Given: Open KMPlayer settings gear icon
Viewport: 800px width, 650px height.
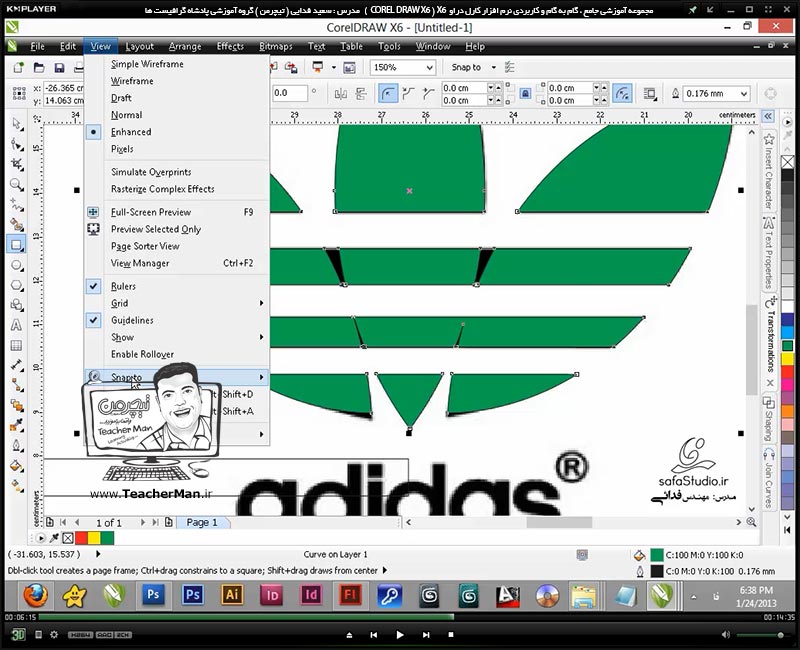Looking at the screenshot, I should 54,635.
